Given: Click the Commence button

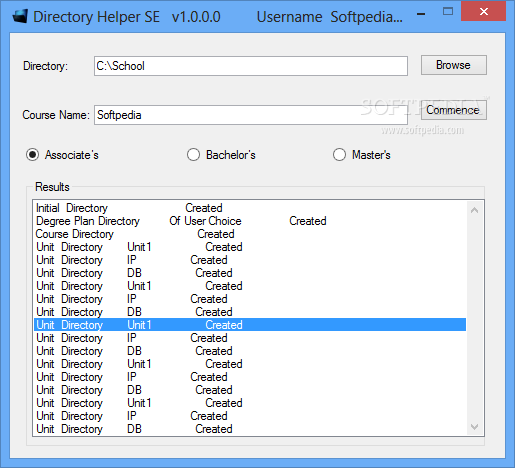Looking at the screenshot, I should pyautogui.click(x=454, y=110).
